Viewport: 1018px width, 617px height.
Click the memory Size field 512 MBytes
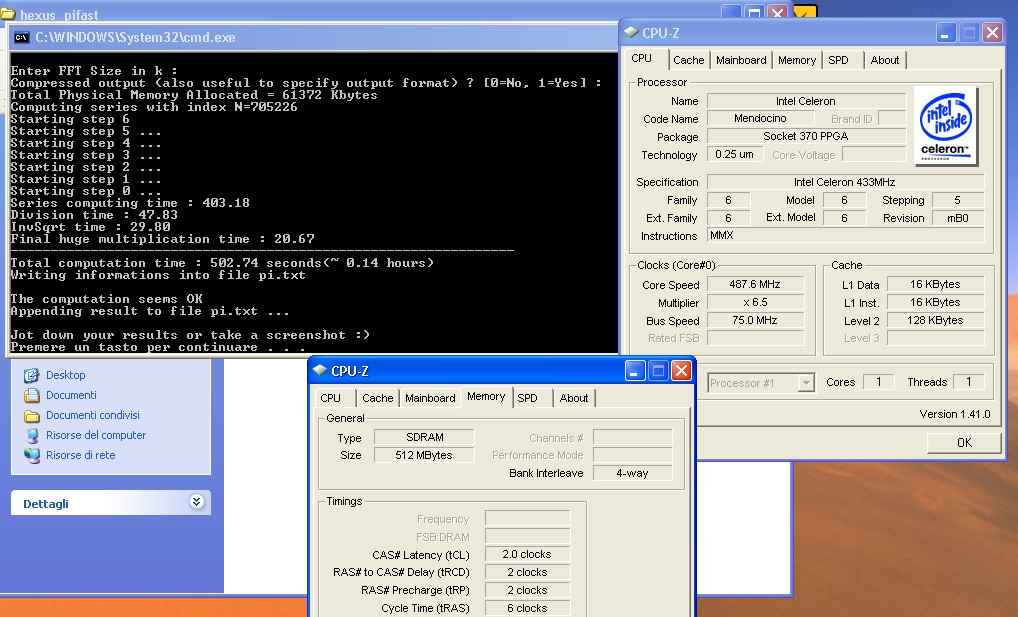point(425,455)
